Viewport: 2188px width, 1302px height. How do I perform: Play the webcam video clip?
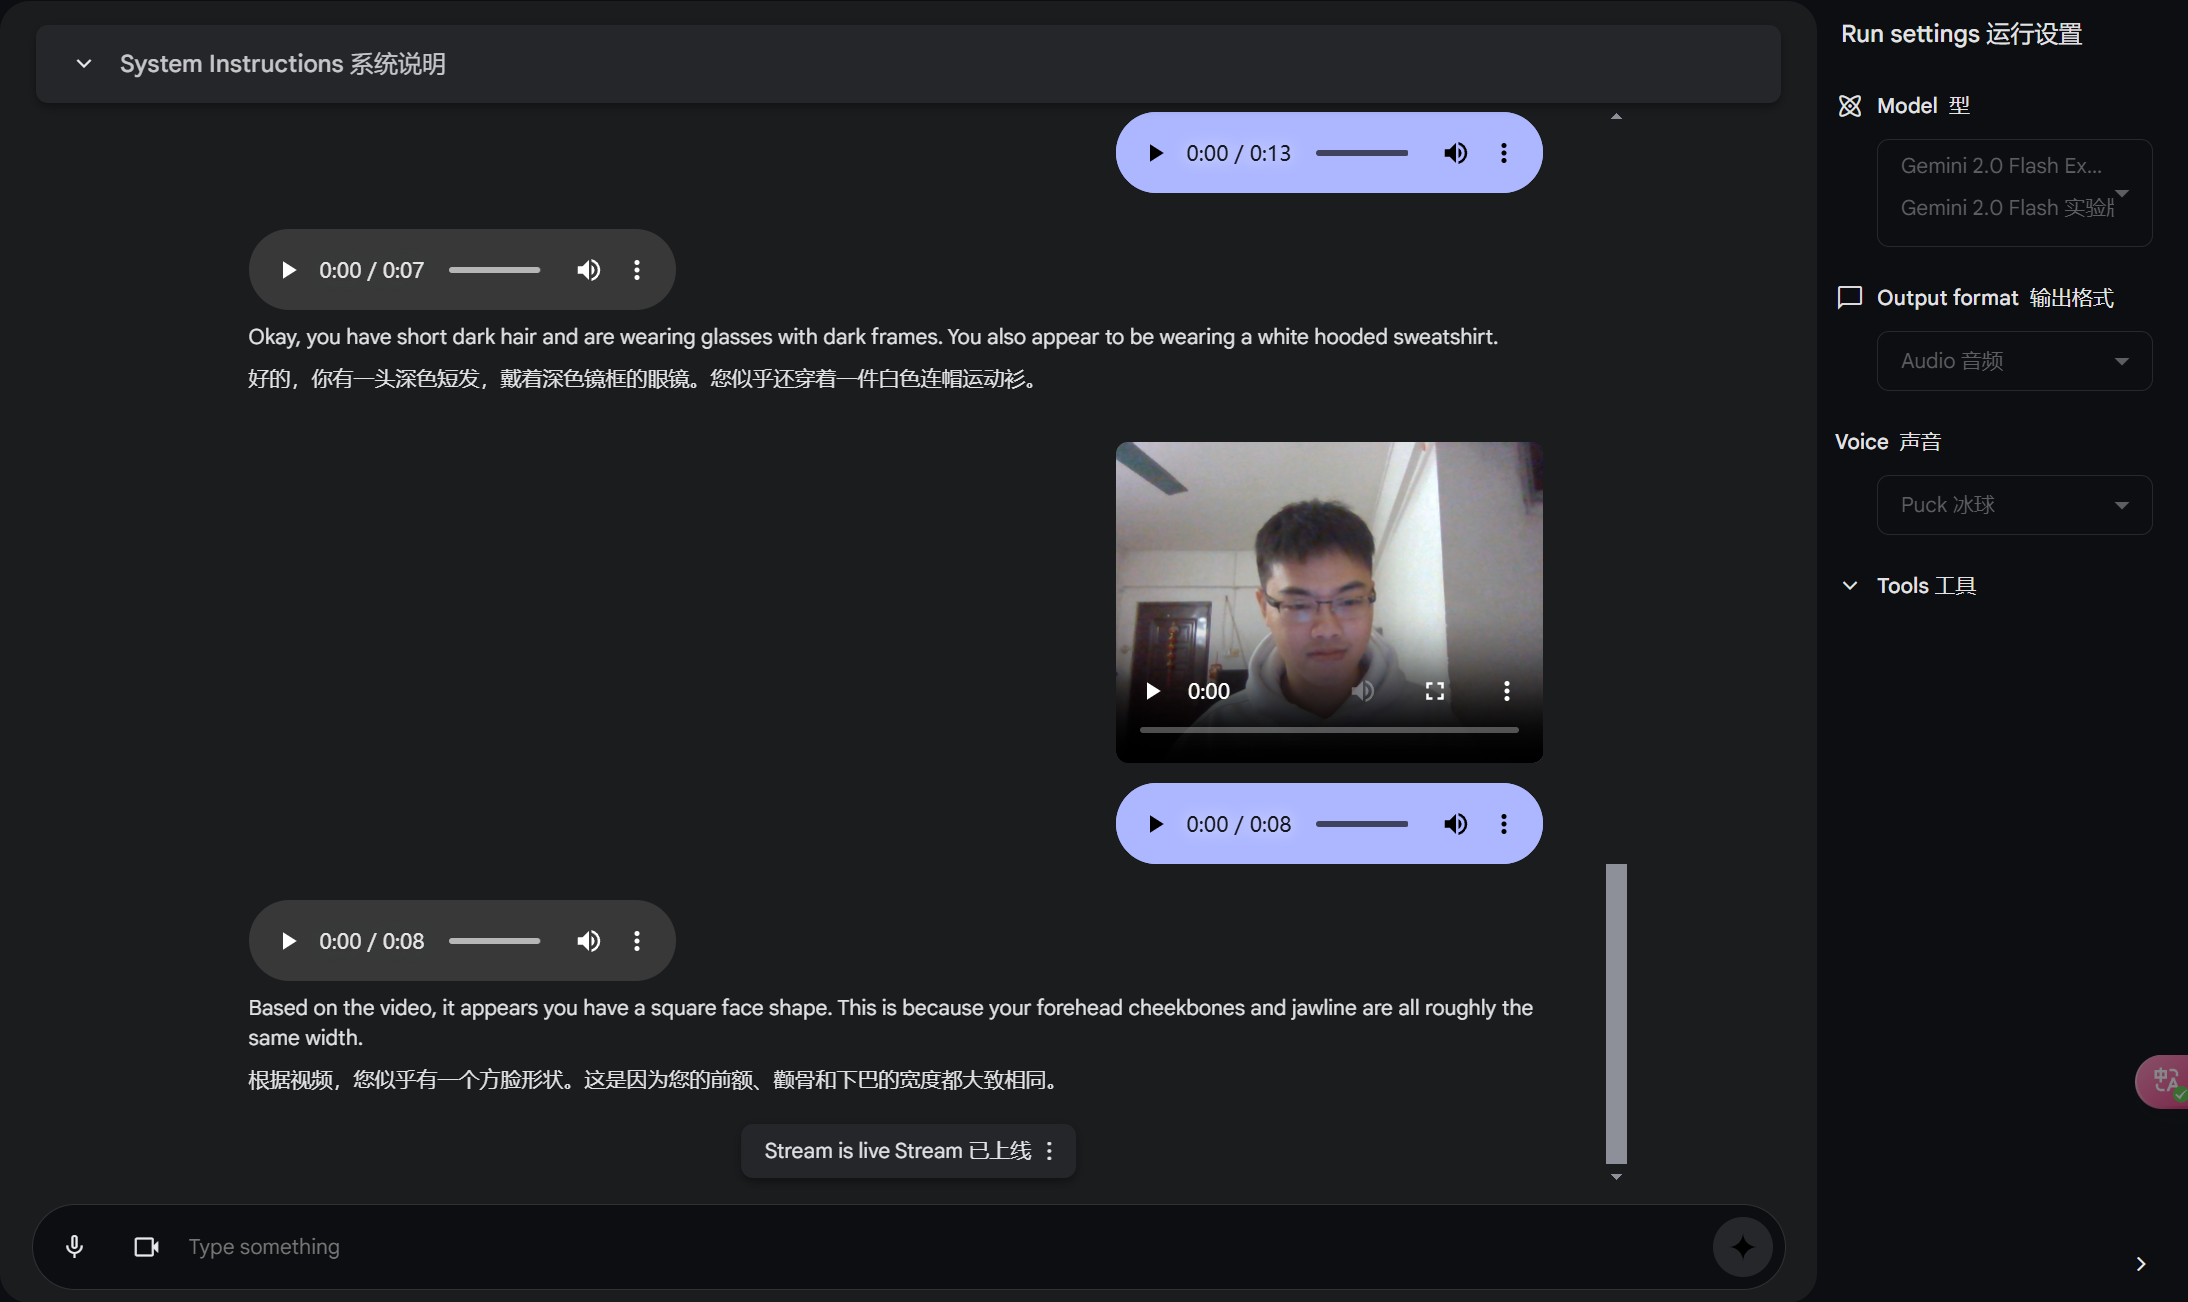1153,691
